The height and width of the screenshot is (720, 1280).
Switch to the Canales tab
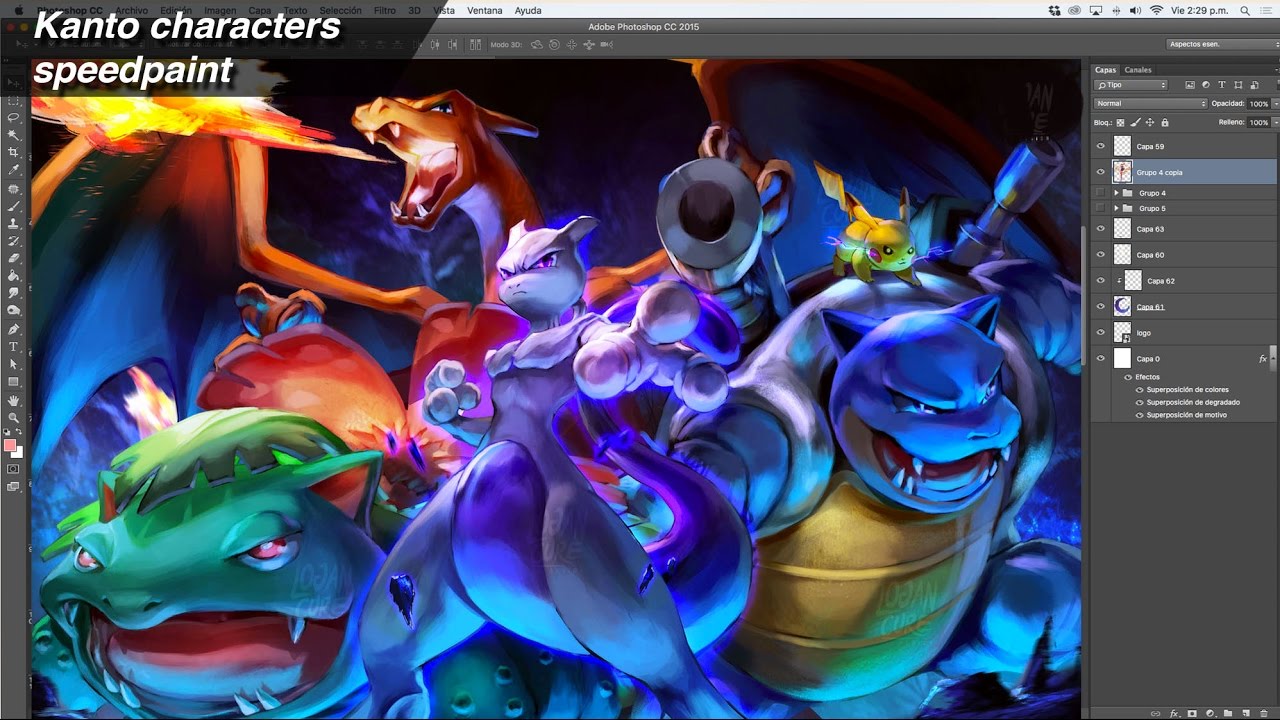(x=1138, y=70)
